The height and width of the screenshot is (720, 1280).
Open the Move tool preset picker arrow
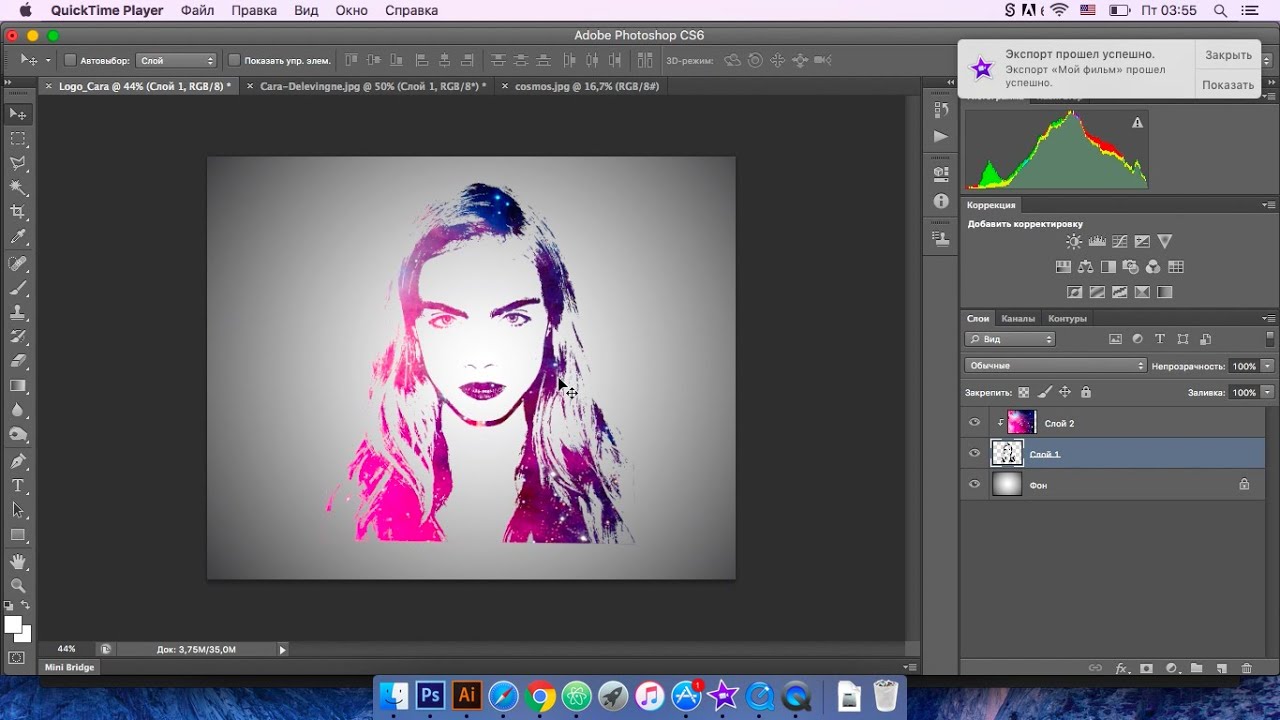pyautogui.click(x=47, y=61)
